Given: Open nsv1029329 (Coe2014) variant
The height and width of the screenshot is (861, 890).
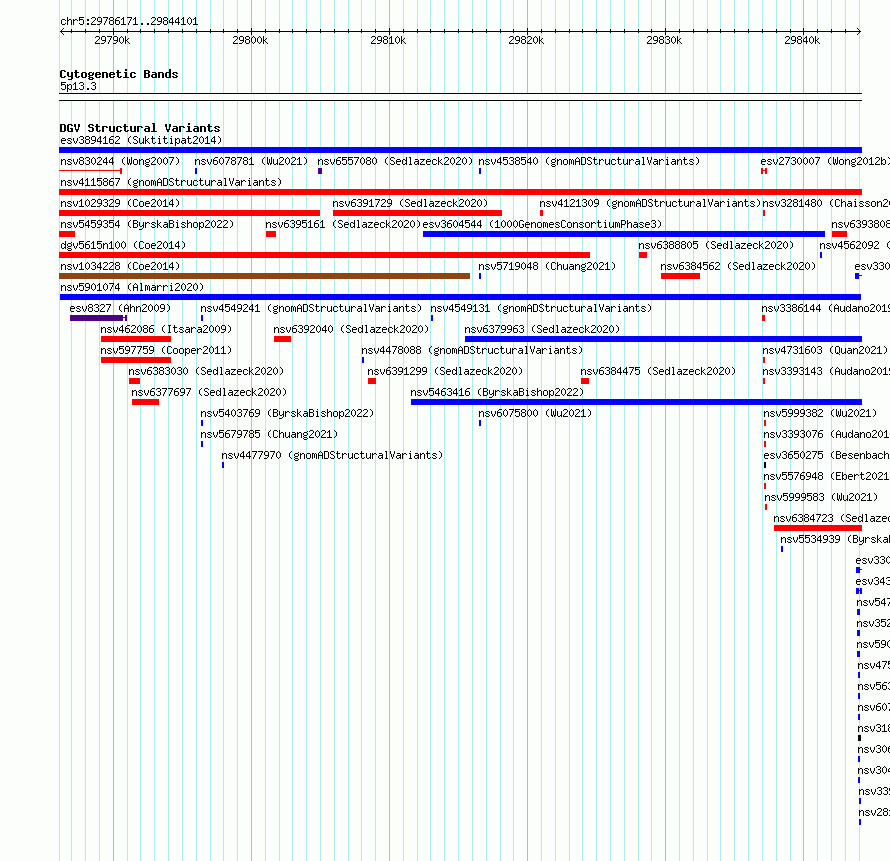Looking at the screenshot, I should point(120,203).
